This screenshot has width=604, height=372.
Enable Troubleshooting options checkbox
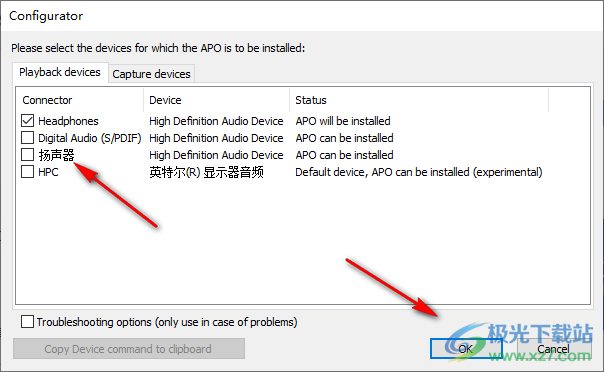tap(27, 322)
